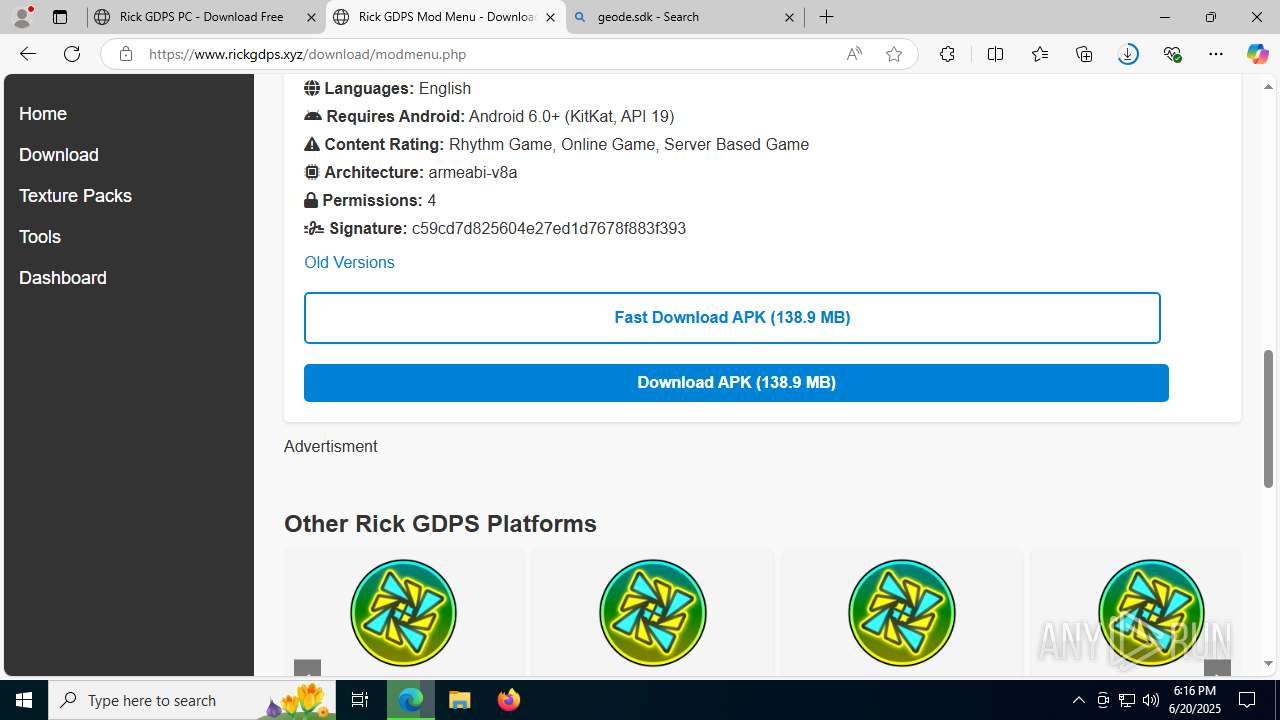This screenshot has width=1280, height=720.
Task: Open Dashboard in sidebar menu
Action: point(63,278)
